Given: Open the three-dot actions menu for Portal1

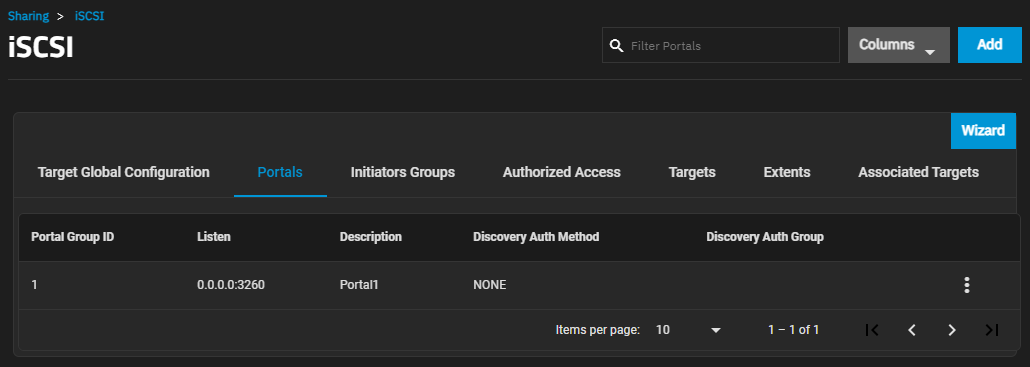Looking at the screenshot, I should coord(966,285).
